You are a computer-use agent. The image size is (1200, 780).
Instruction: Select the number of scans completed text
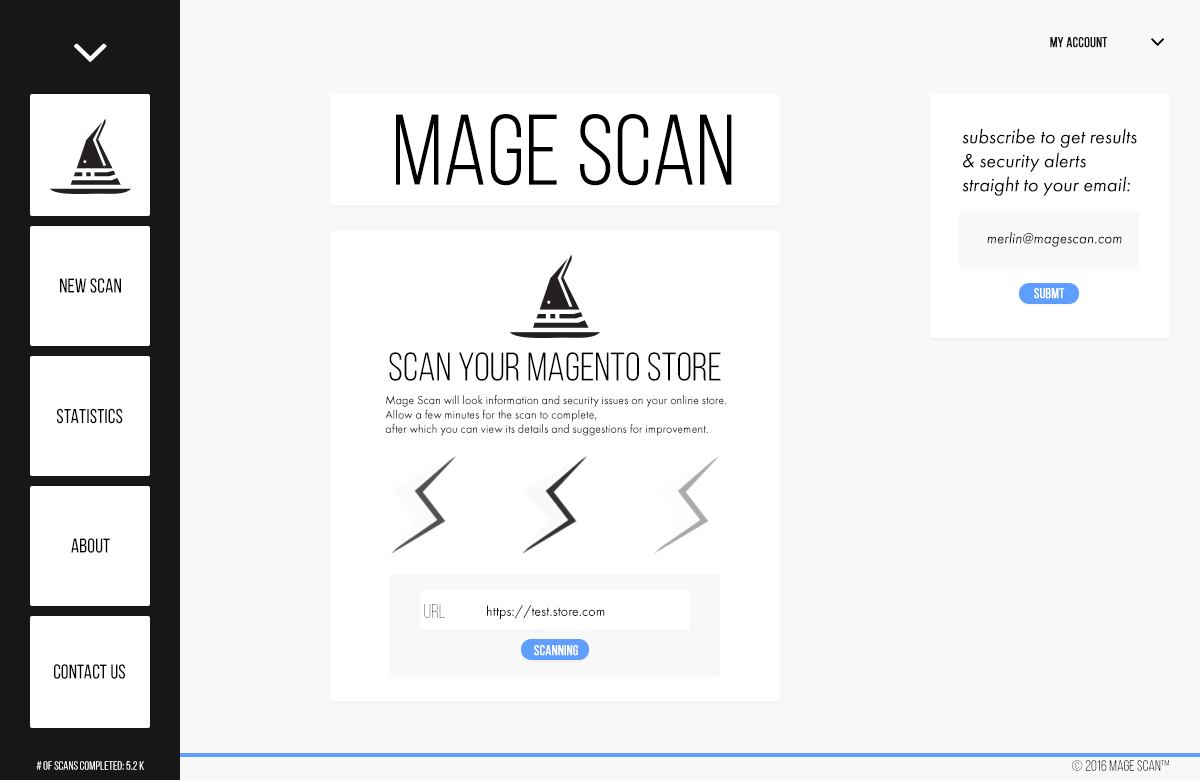[90, 766]
